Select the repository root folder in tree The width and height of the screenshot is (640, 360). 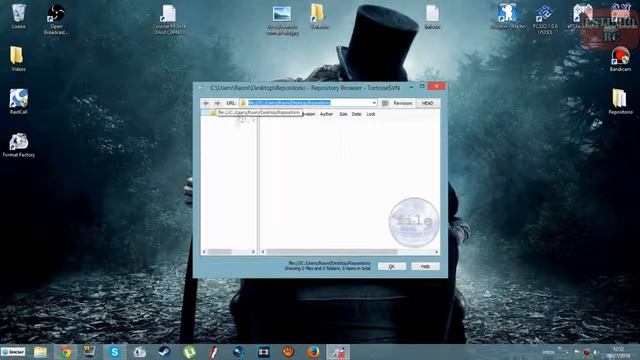coord(213,112)
